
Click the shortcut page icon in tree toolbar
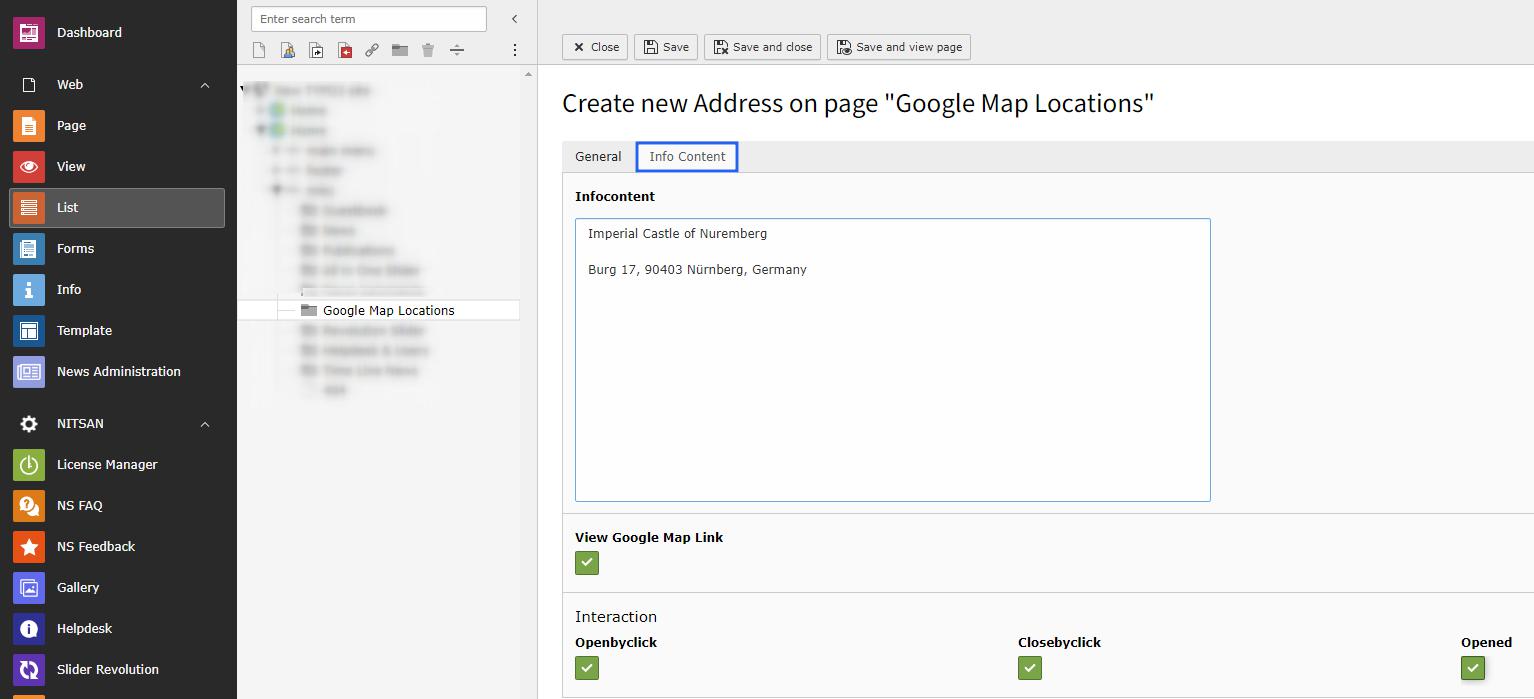point(316,50)
